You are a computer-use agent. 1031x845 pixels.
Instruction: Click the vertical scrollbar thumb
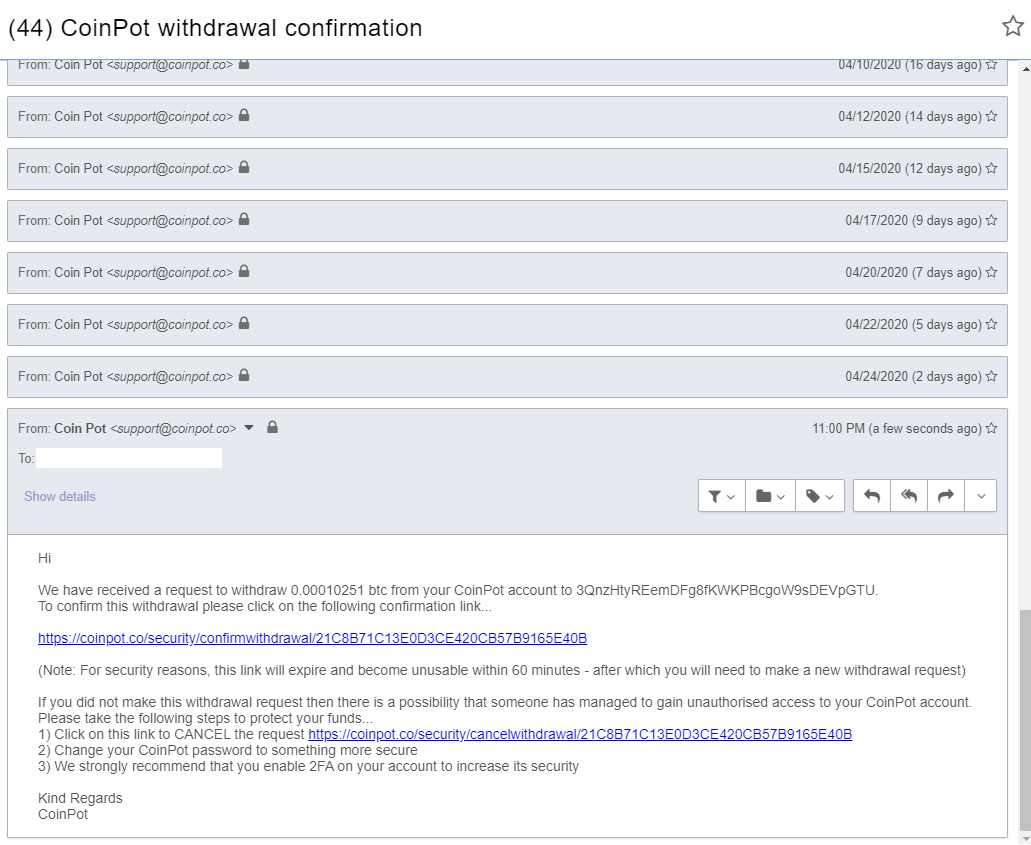pos(1025,722)
